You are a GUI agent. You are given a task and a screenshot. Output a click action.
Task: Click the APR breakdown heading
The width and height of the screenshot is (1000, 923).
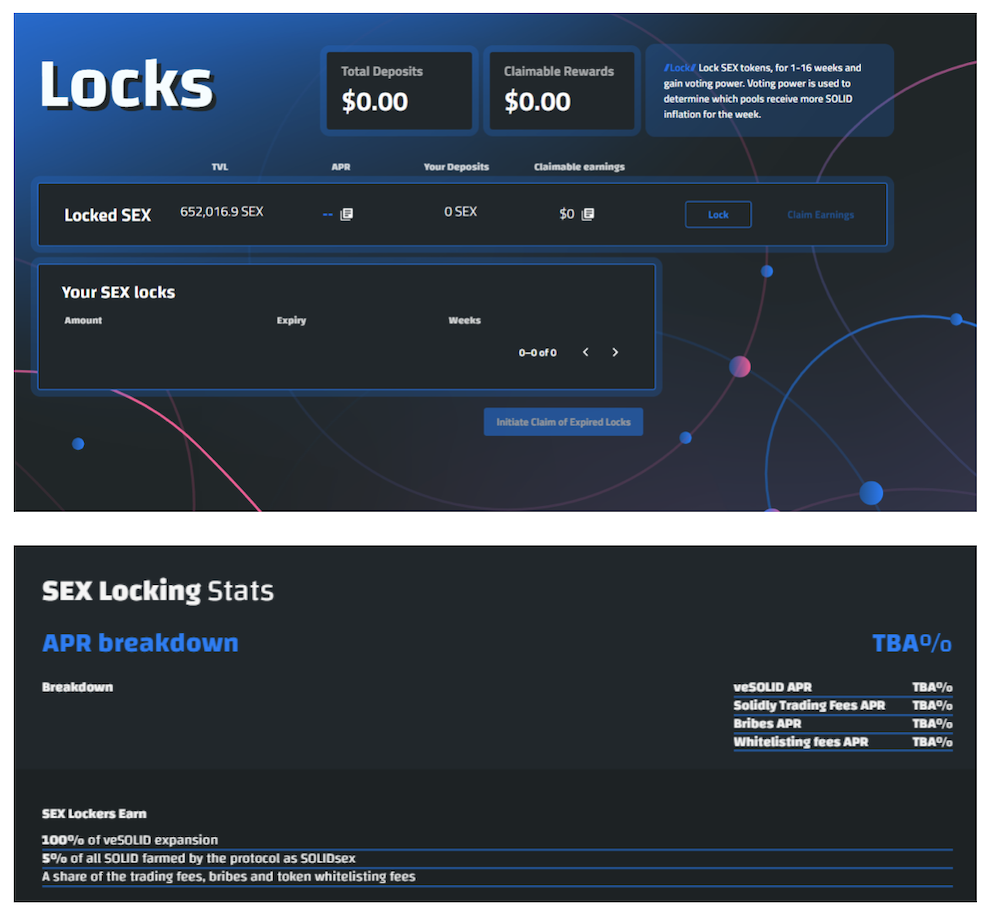click(140, 644)
